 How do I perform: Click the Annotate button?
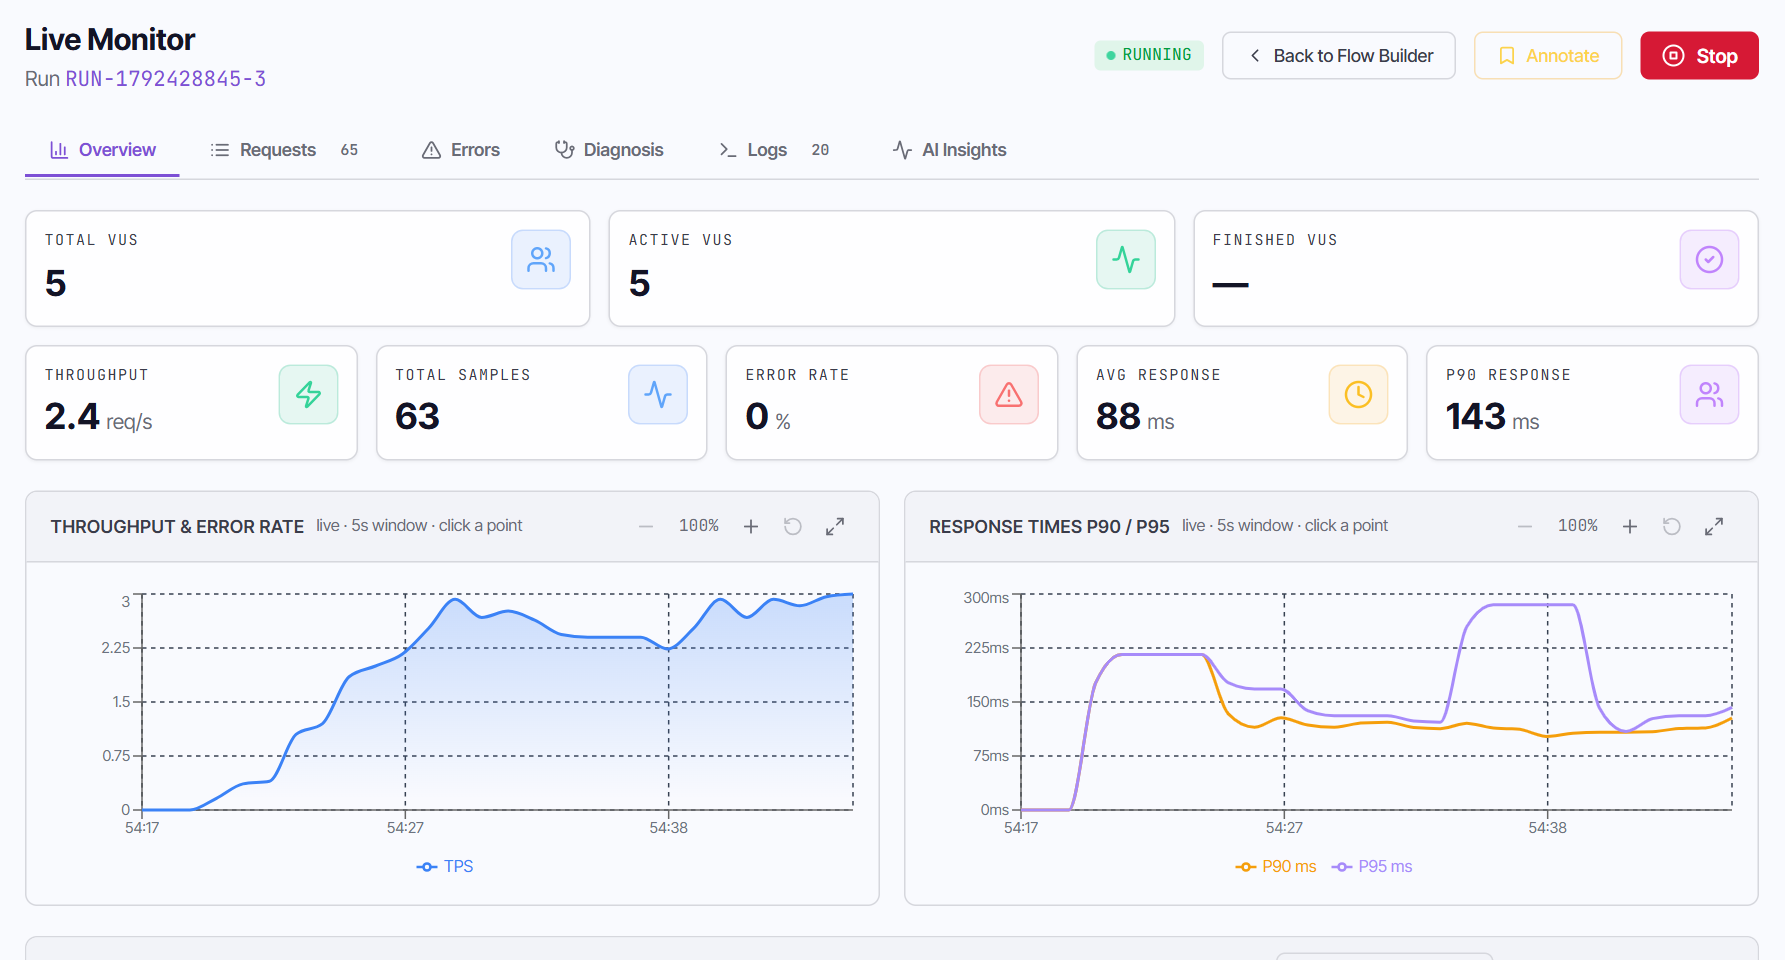pos(1548,56)
